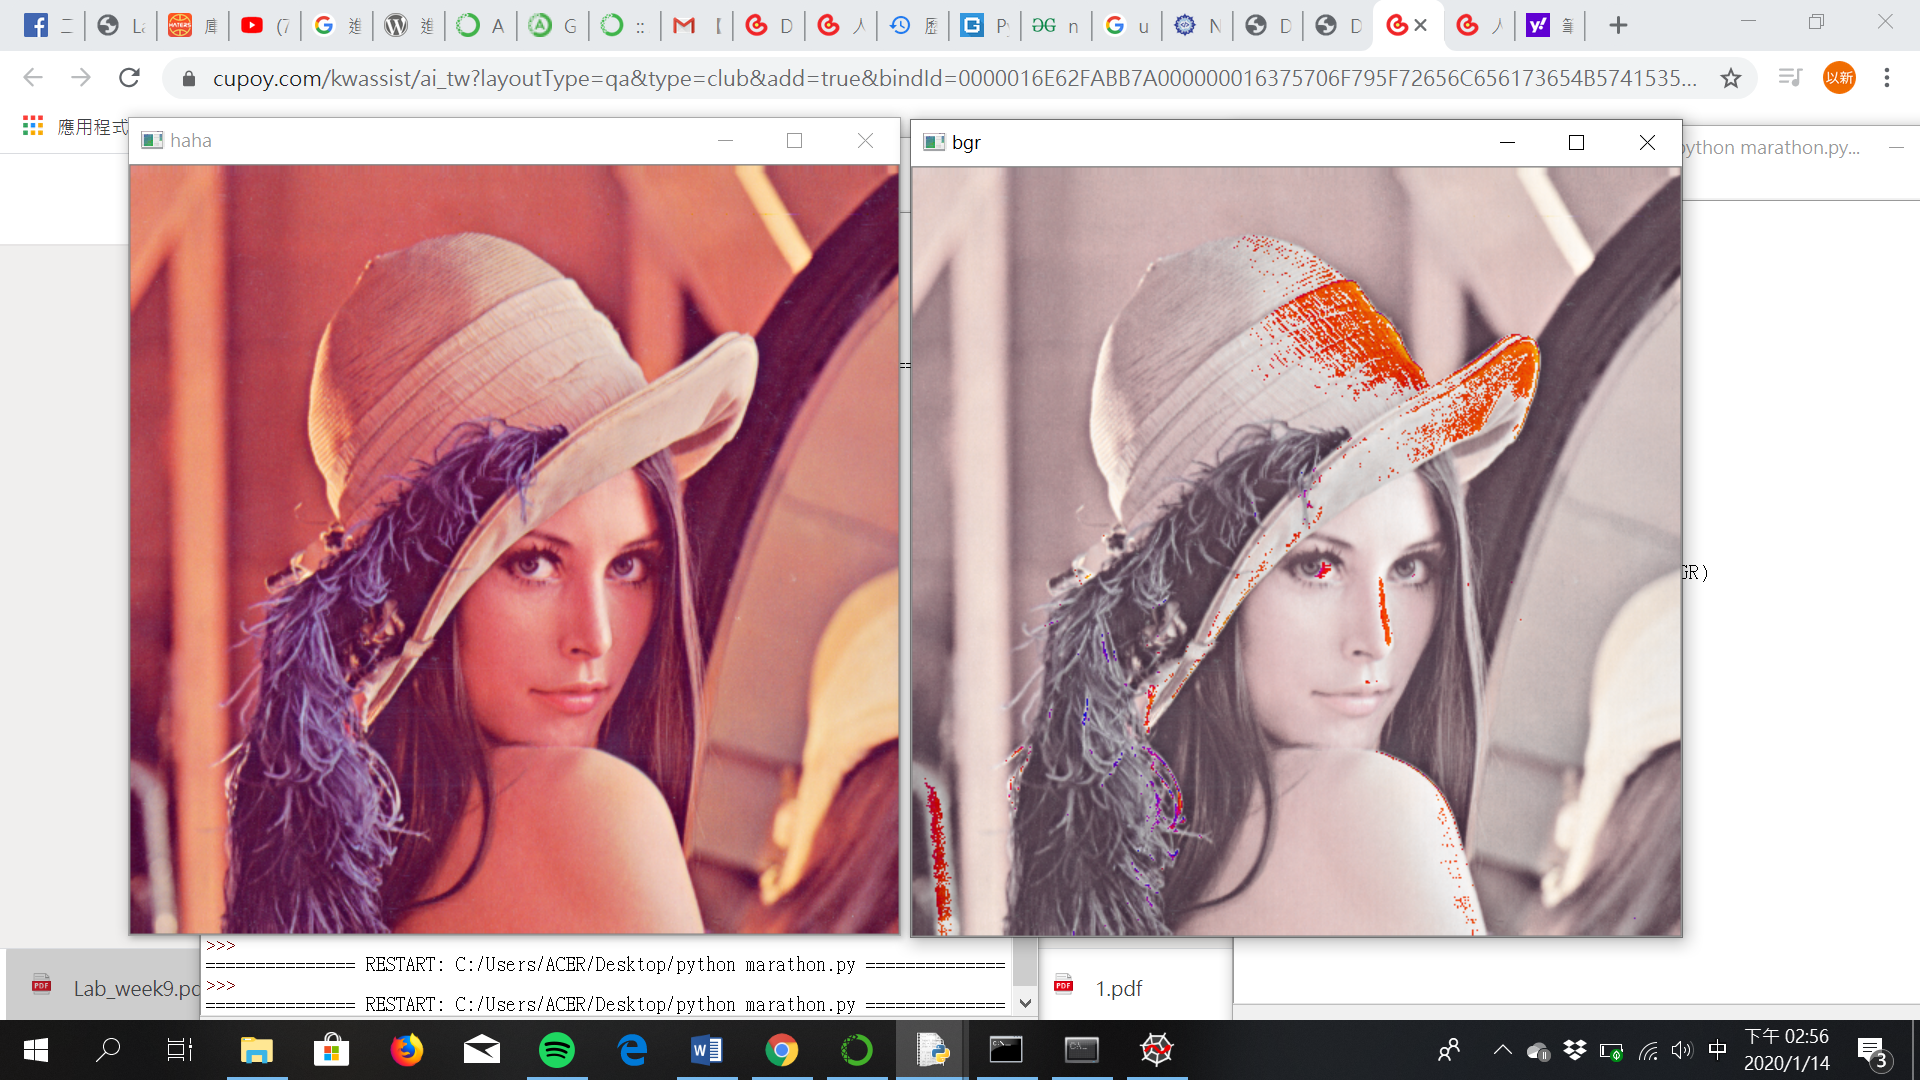The width and height of the screenshot is (1920, 1080).
Task: Go forward in browser history
Action: click(81, 77)
